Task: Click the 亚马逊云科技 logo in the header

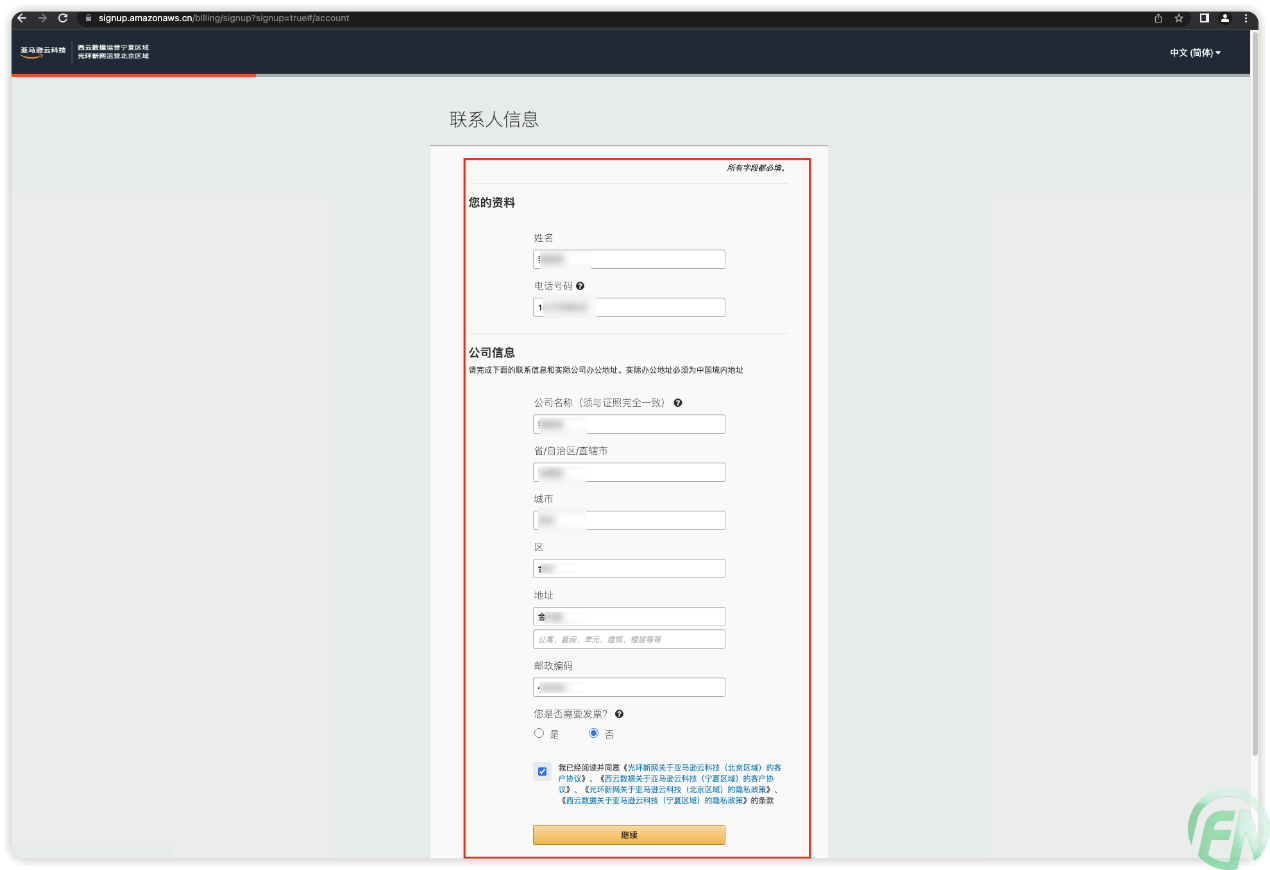Action: (42, 51)
